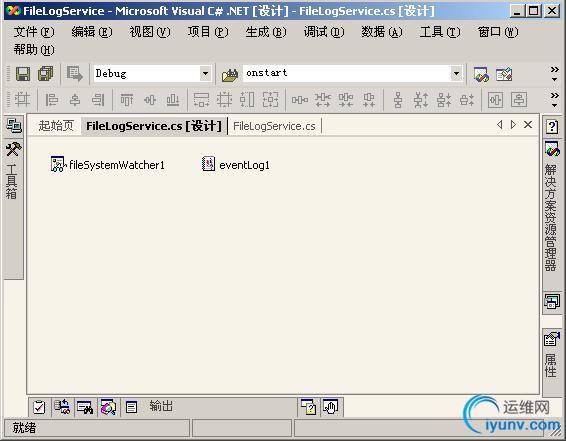
Task: Open Find Results icon in bottom bar
Action: pyautogui.click(x=85, y=407)
